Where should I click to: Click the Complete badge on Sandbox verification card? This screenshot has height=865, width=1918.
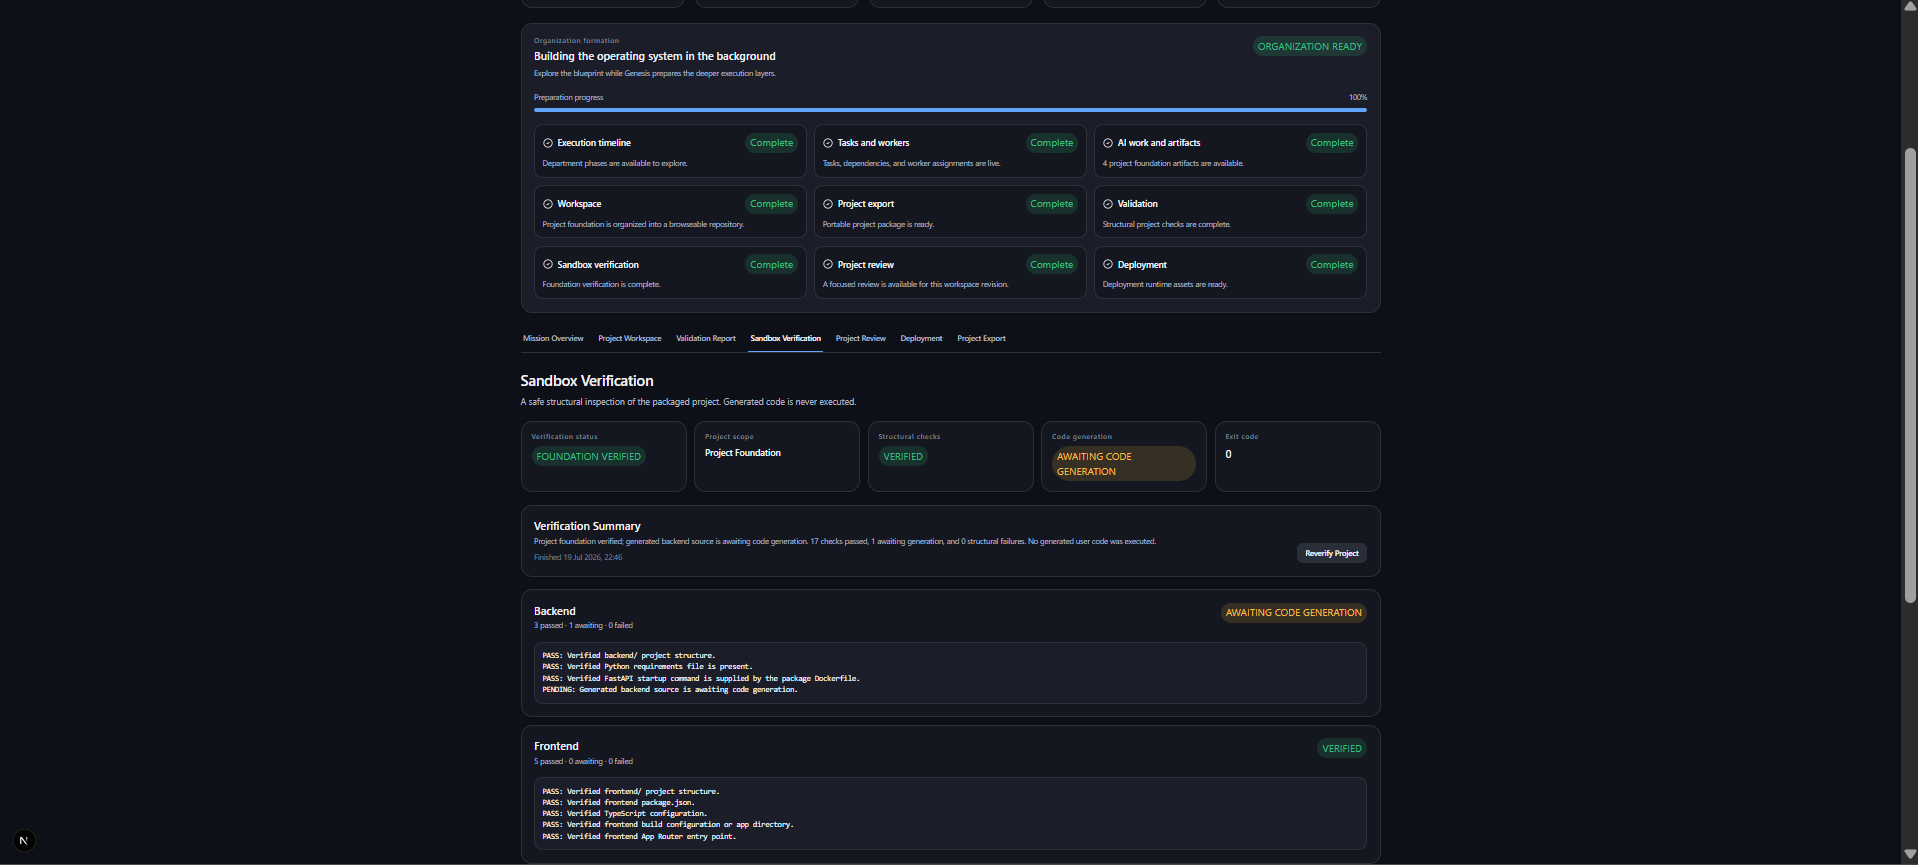tap(772, 265)
